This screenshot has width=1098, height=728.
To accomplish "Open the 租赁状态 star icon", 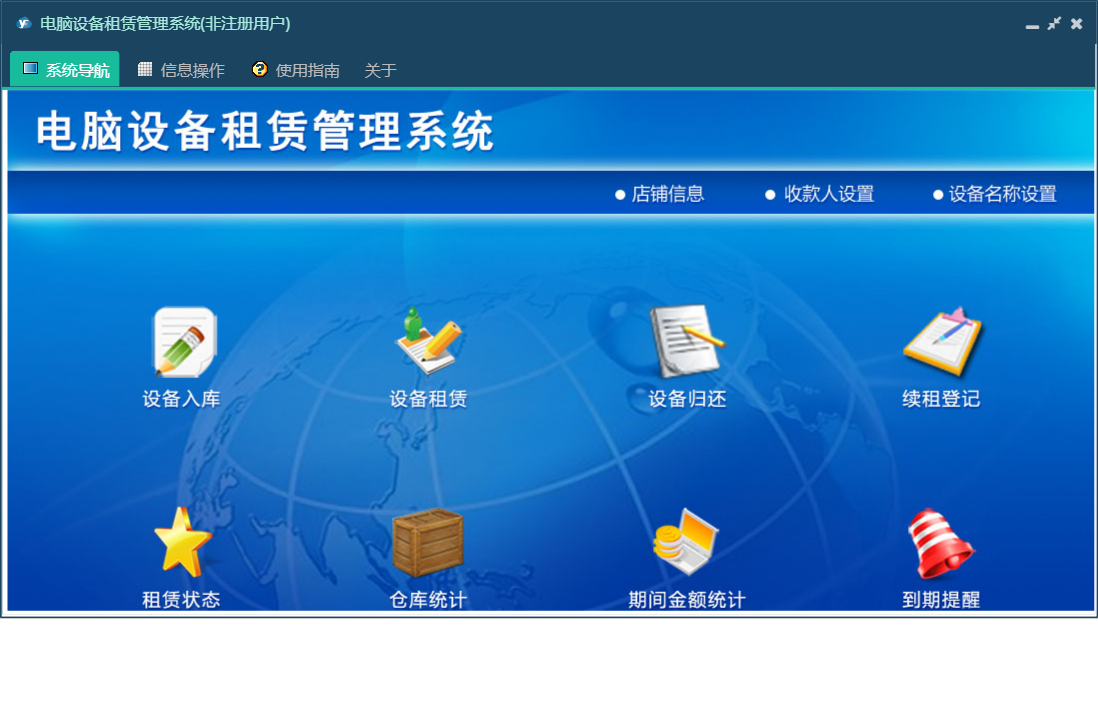I will tap(182, 542).
